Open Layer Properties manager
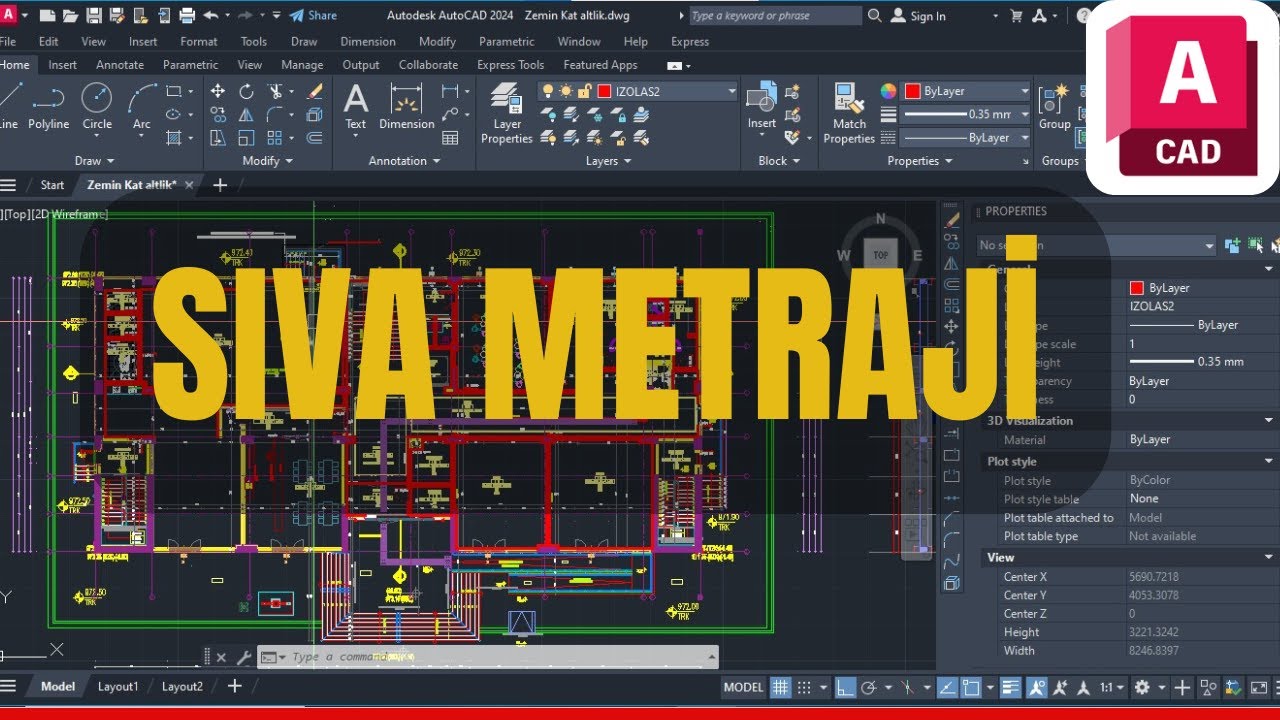 click(x=507, y=114)
